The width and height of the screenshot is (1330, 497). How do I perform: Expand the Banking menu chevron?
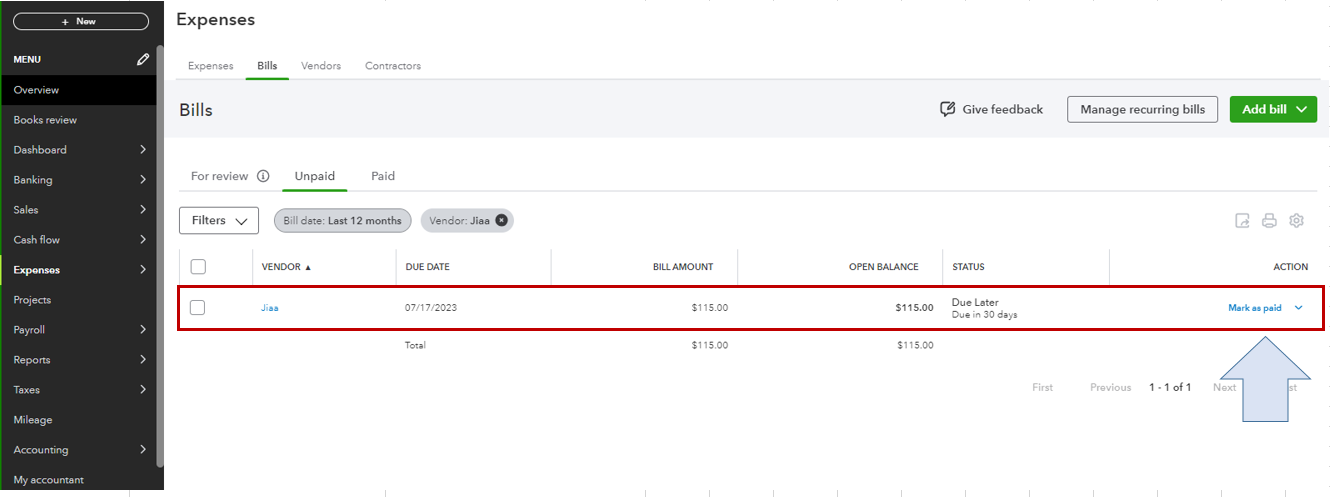click(143, 180)
